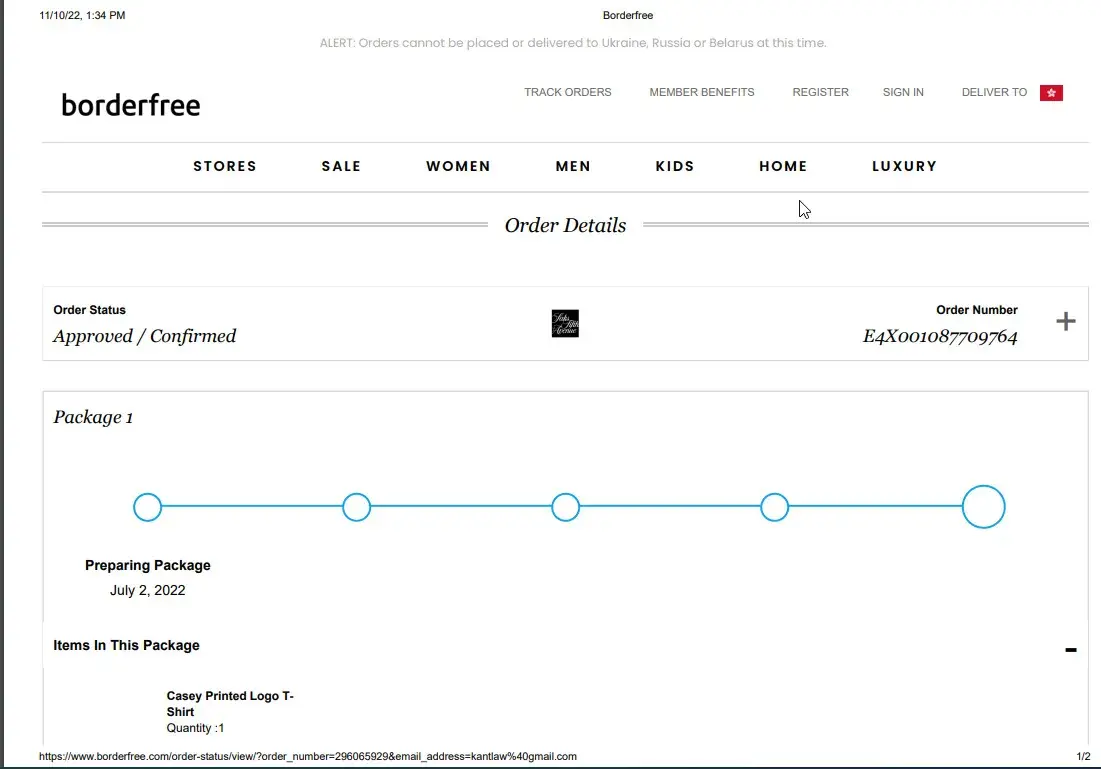Collapse Items In This Package section
The image size is (1101, 769).
1070,650
